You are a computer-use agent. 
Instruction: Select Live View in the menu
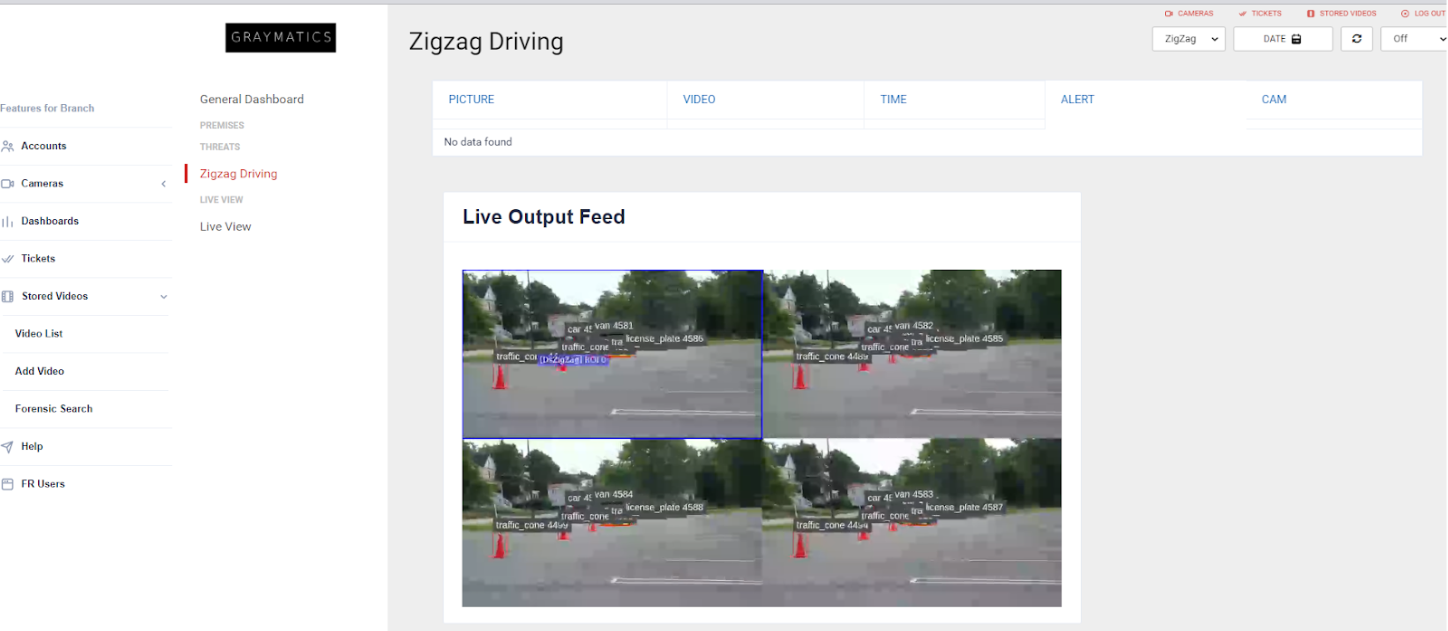226,227
